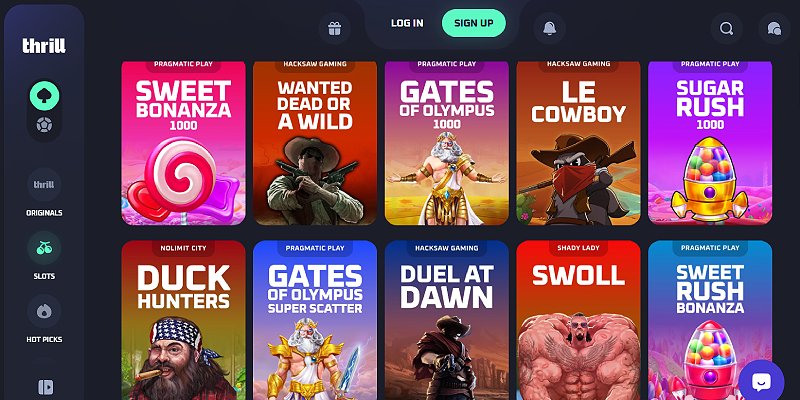
Task: Click the live support chat bubble button
Action: [761, 380]
